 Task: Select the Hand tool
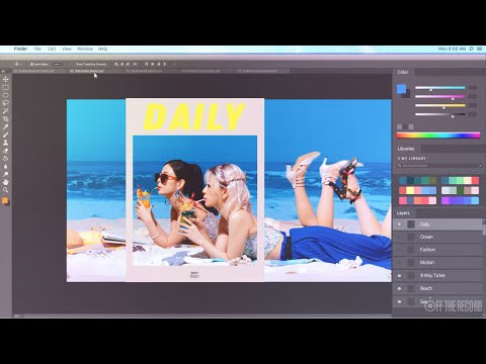pyautogui.click(x=5, y=182)
